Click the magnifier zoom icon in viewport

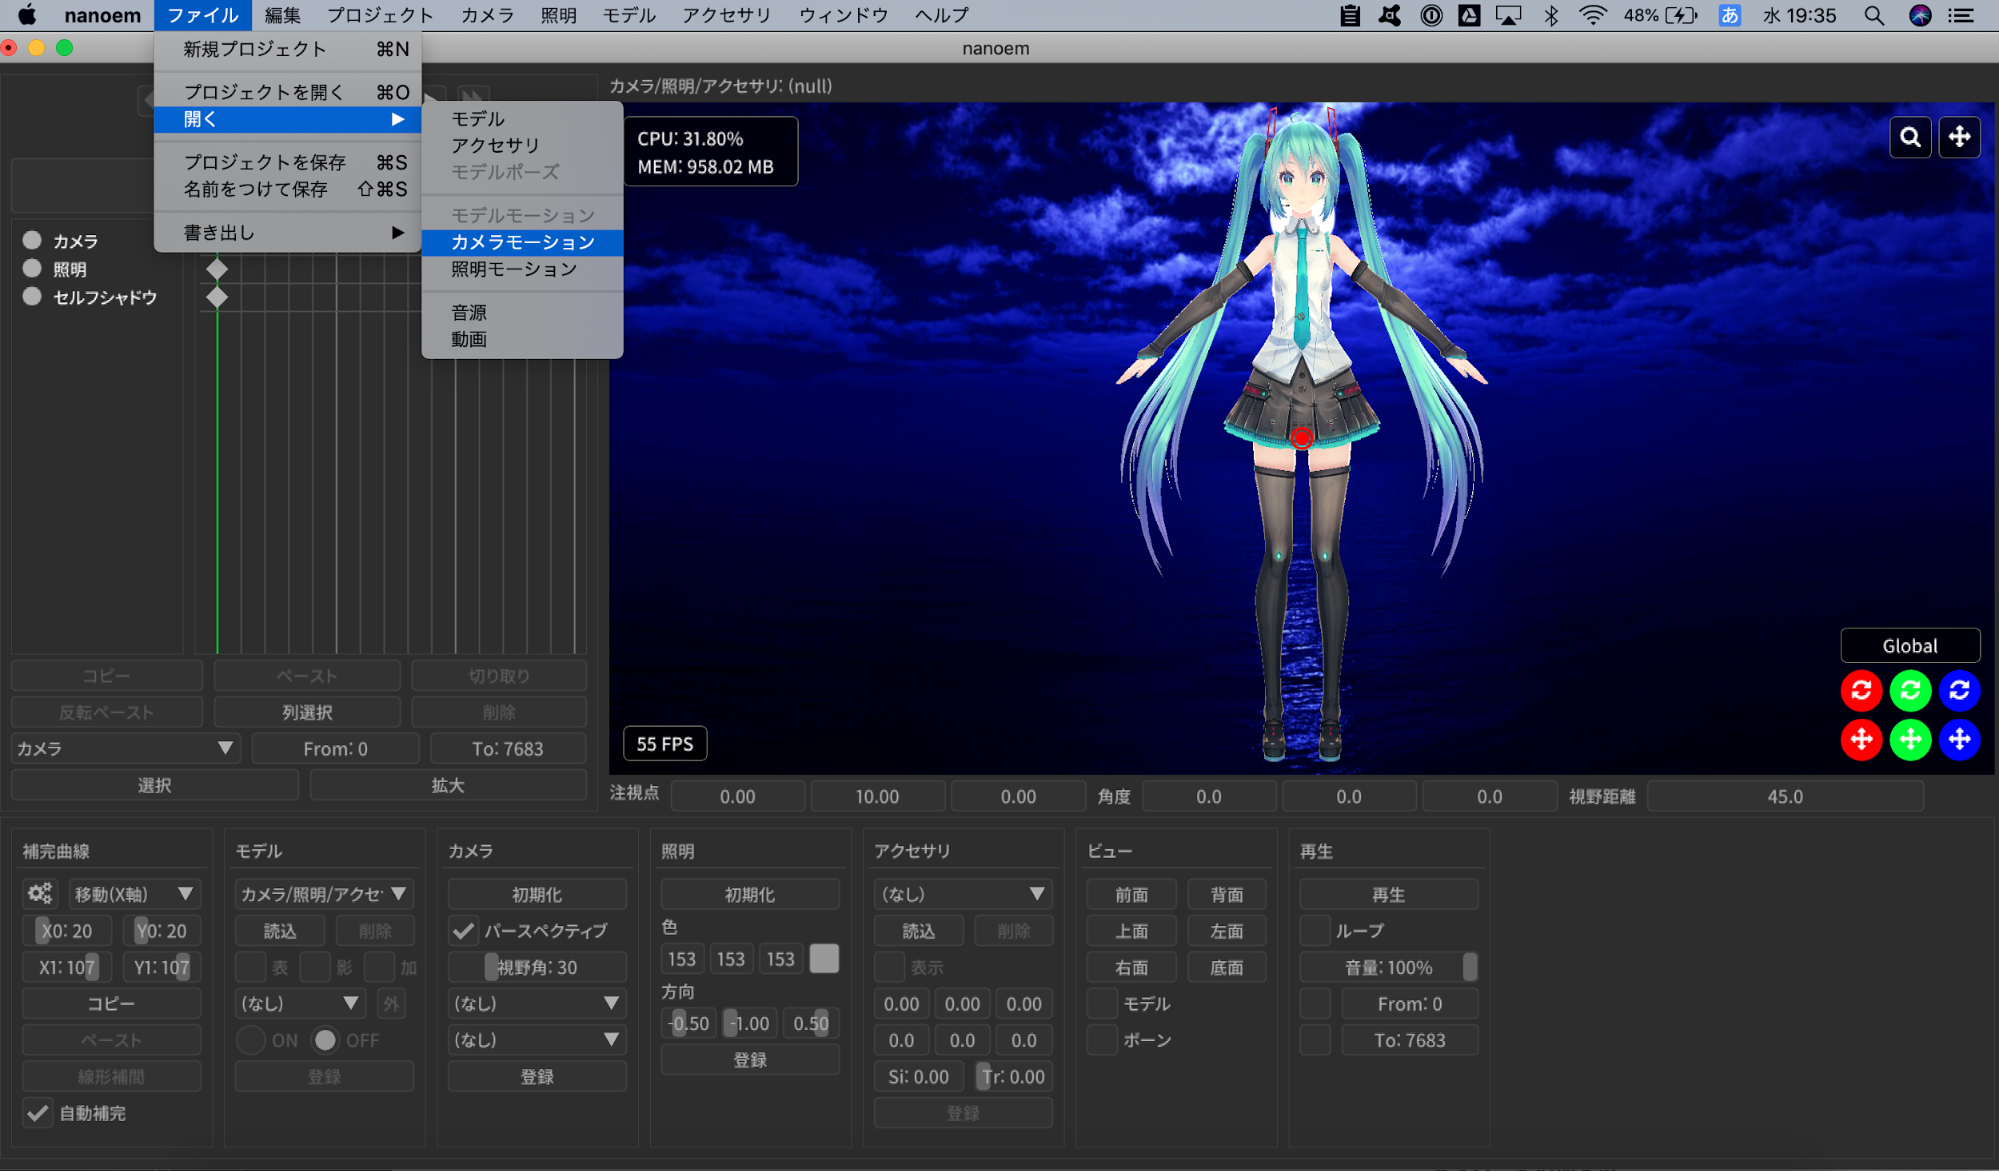point(1910,137)
